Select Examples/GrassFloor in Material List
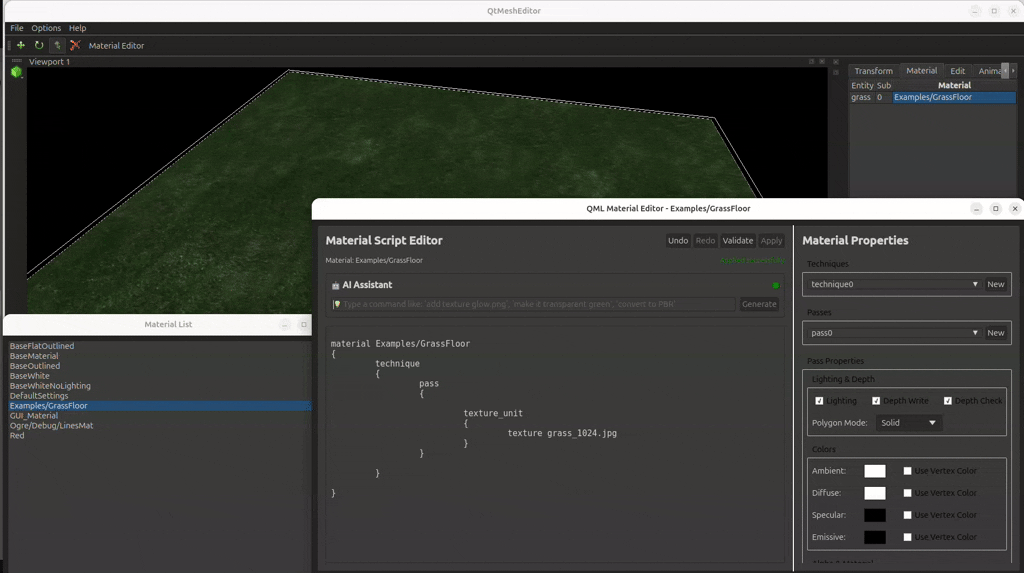The width and height of the screenshot is (1024, 573). coord(159,406)
